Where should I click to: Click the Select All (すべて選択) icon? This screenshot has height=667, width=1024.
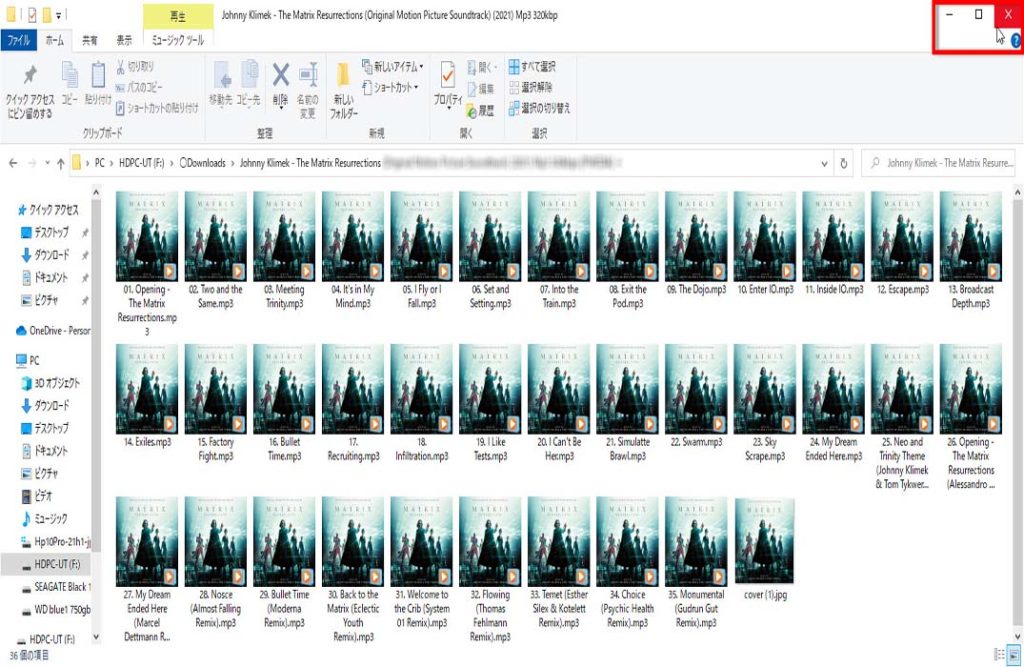pos(514,66)
